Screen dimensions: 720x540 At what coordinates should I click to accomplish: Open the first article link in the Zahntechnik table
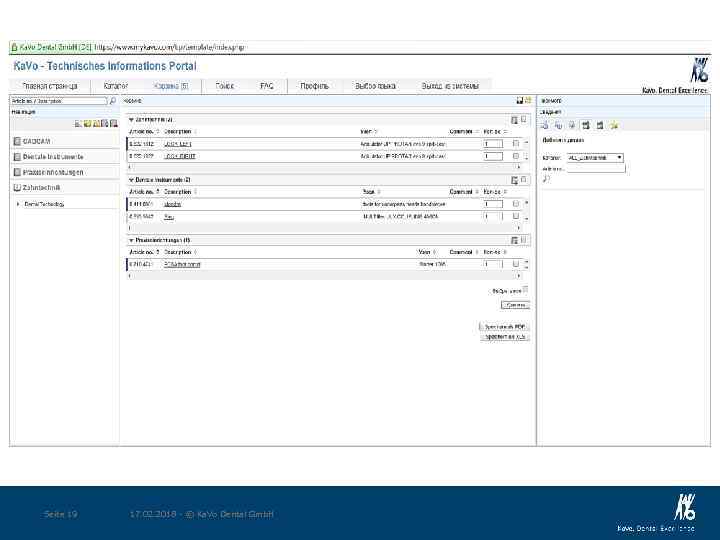pyautogui.click(x=178, y=144)
